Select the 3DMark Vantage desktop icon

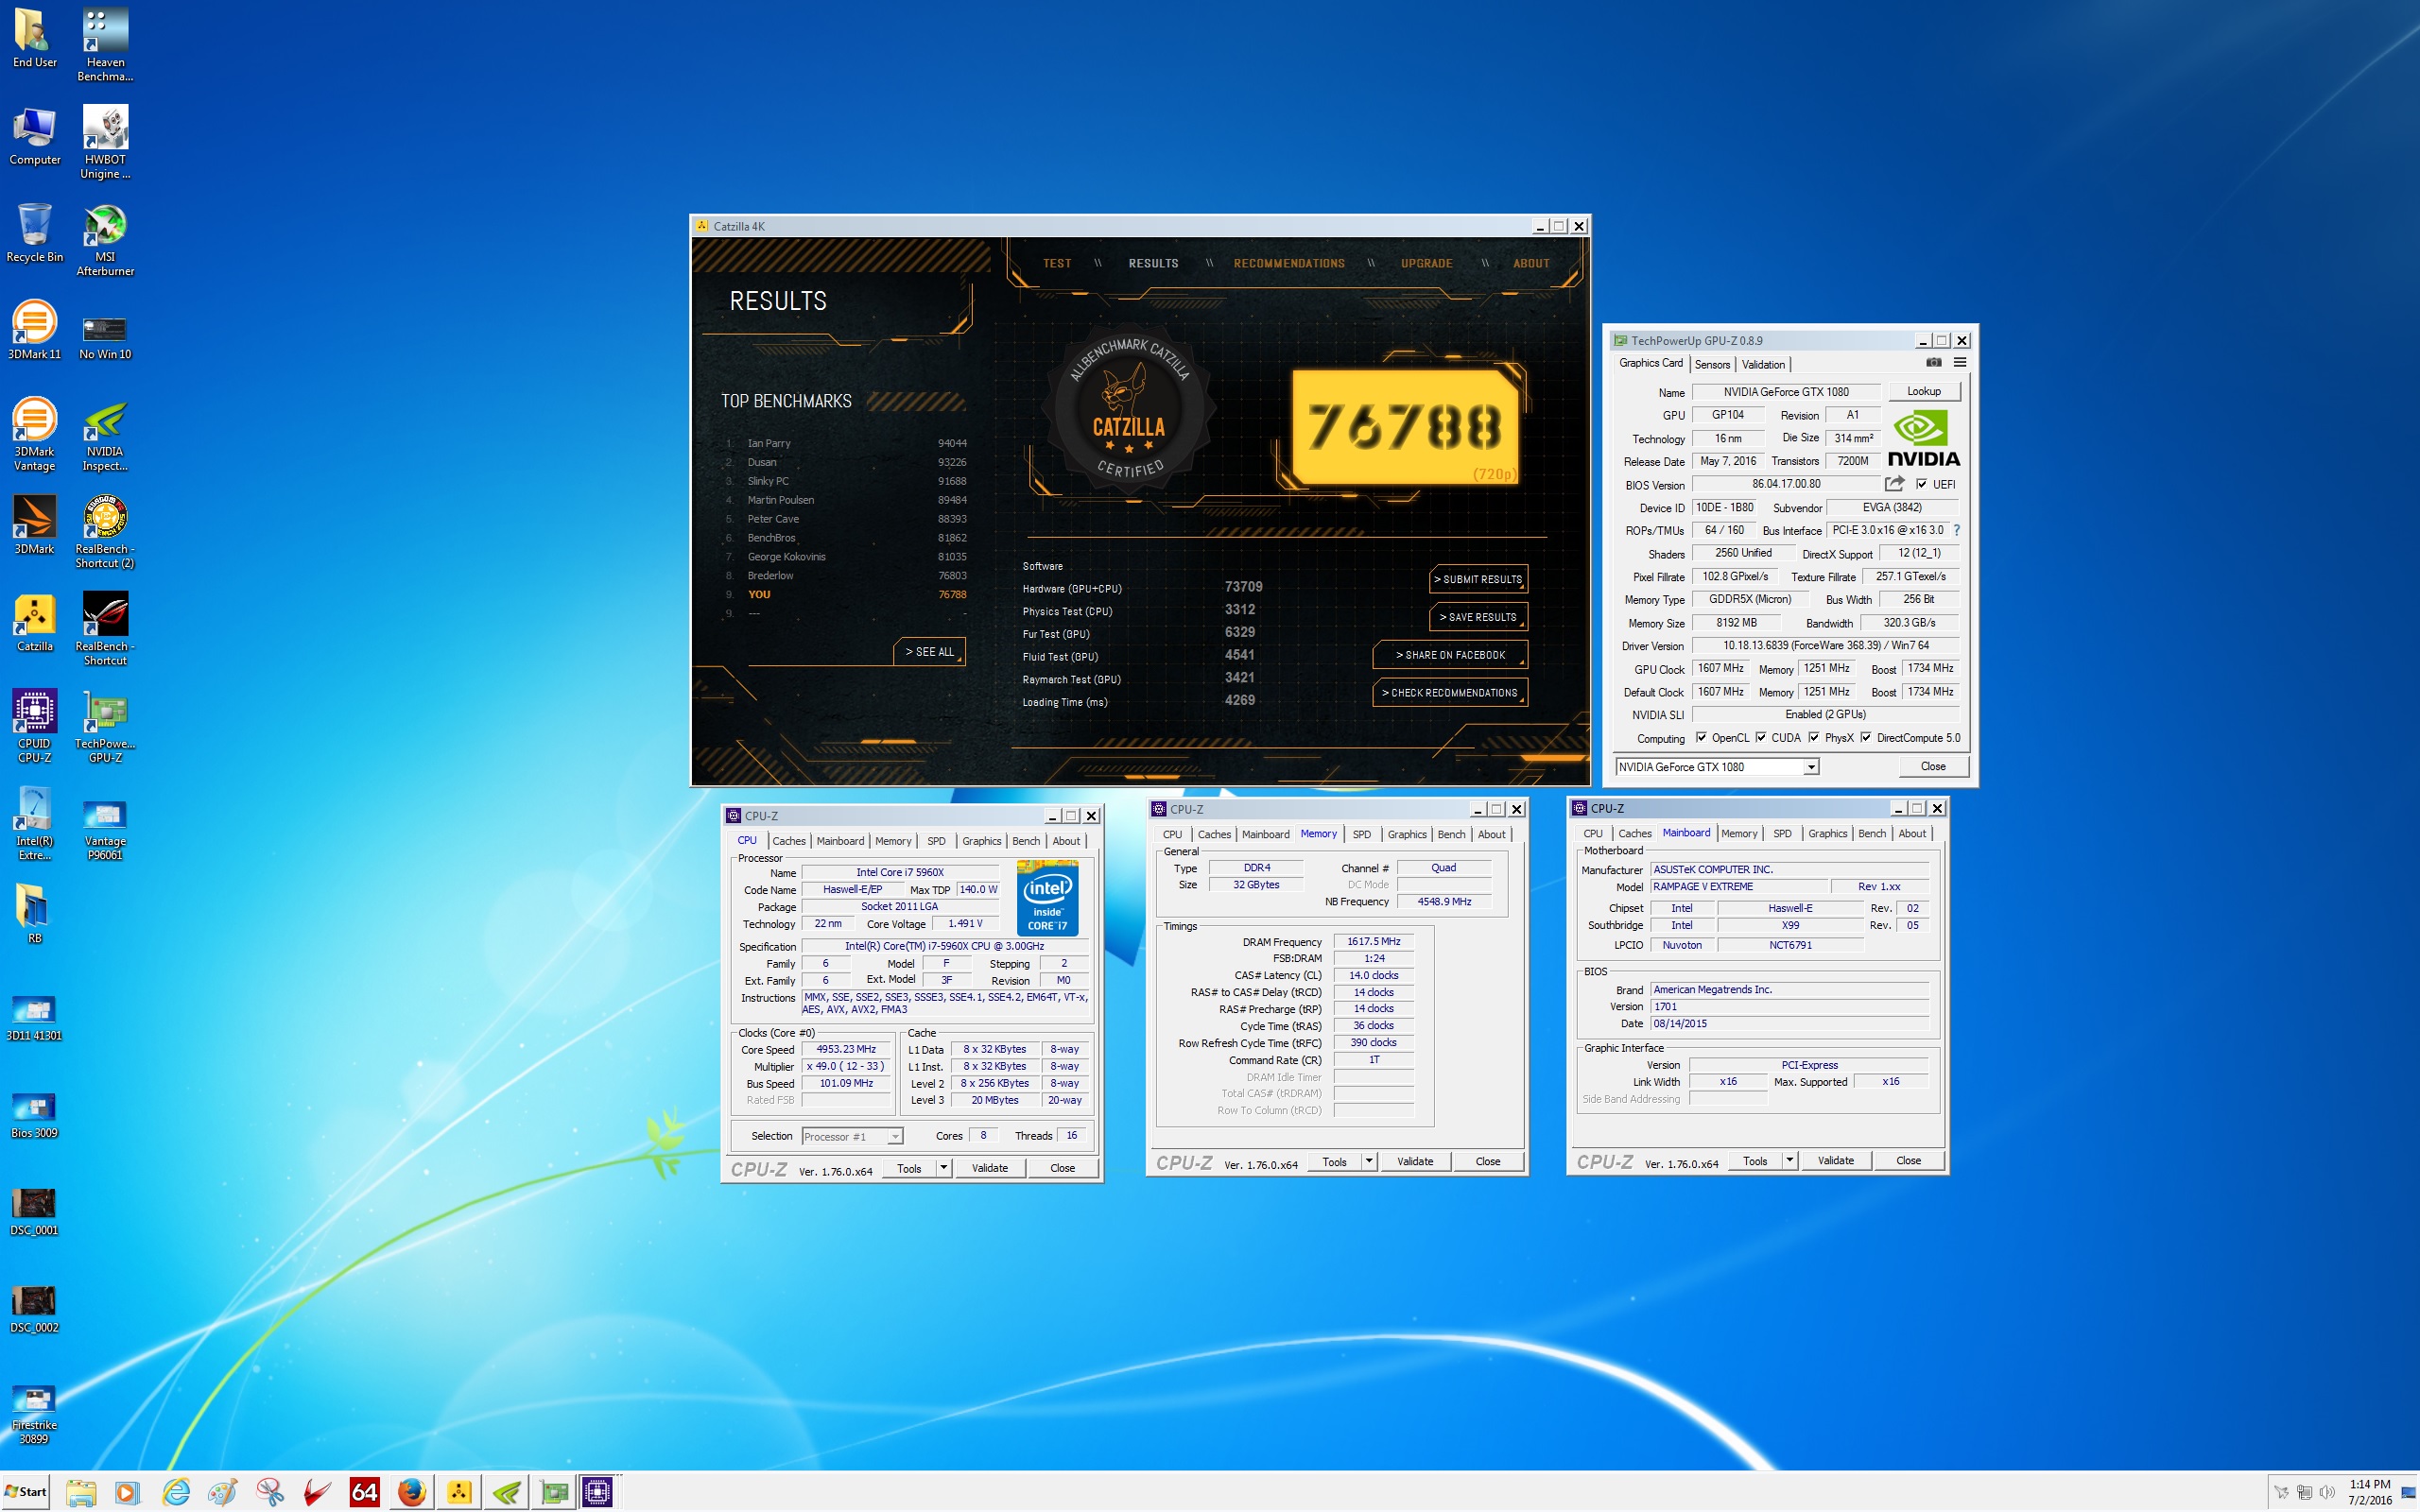(34, 434)
